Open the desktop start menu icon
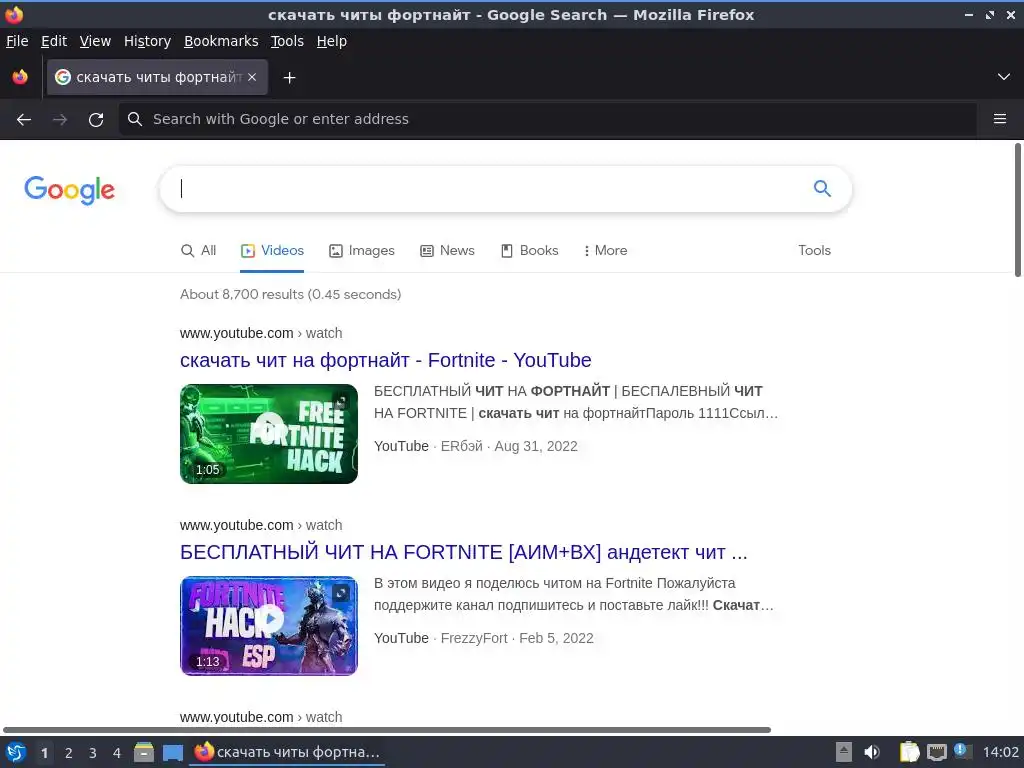 click(16, 753)
